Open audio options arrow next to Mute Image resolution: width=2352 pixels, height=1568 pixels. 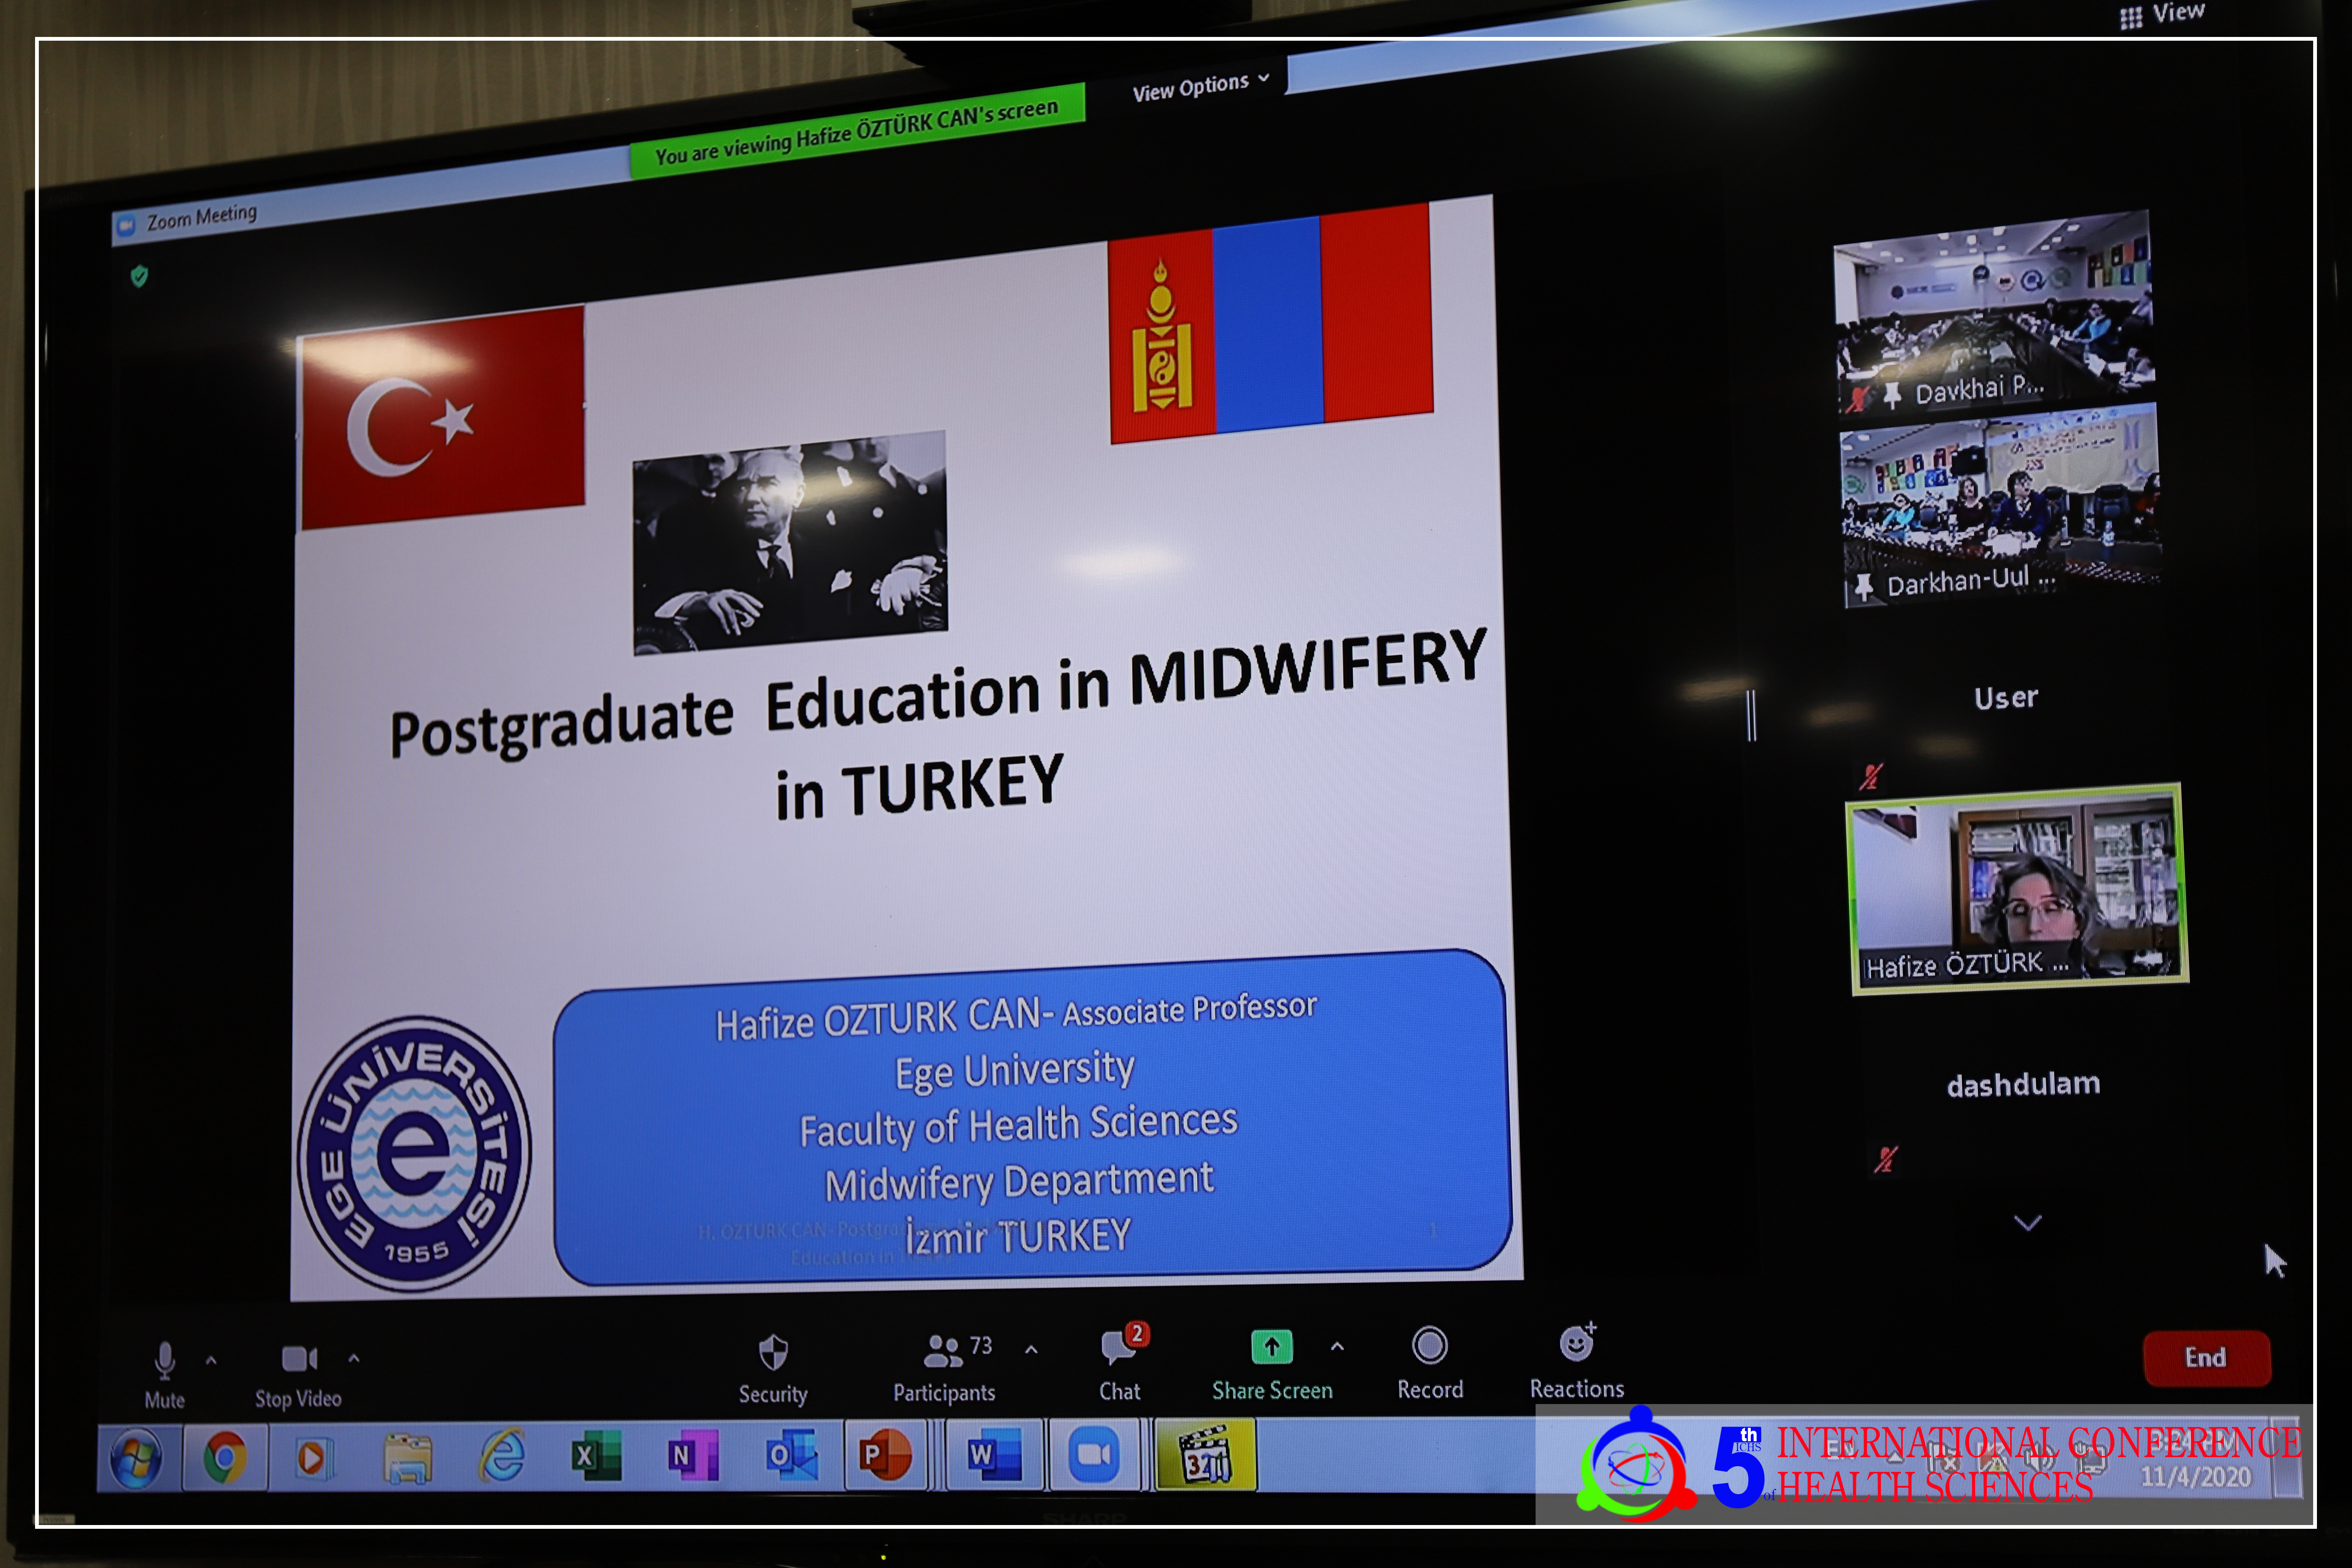[211, 1361]
